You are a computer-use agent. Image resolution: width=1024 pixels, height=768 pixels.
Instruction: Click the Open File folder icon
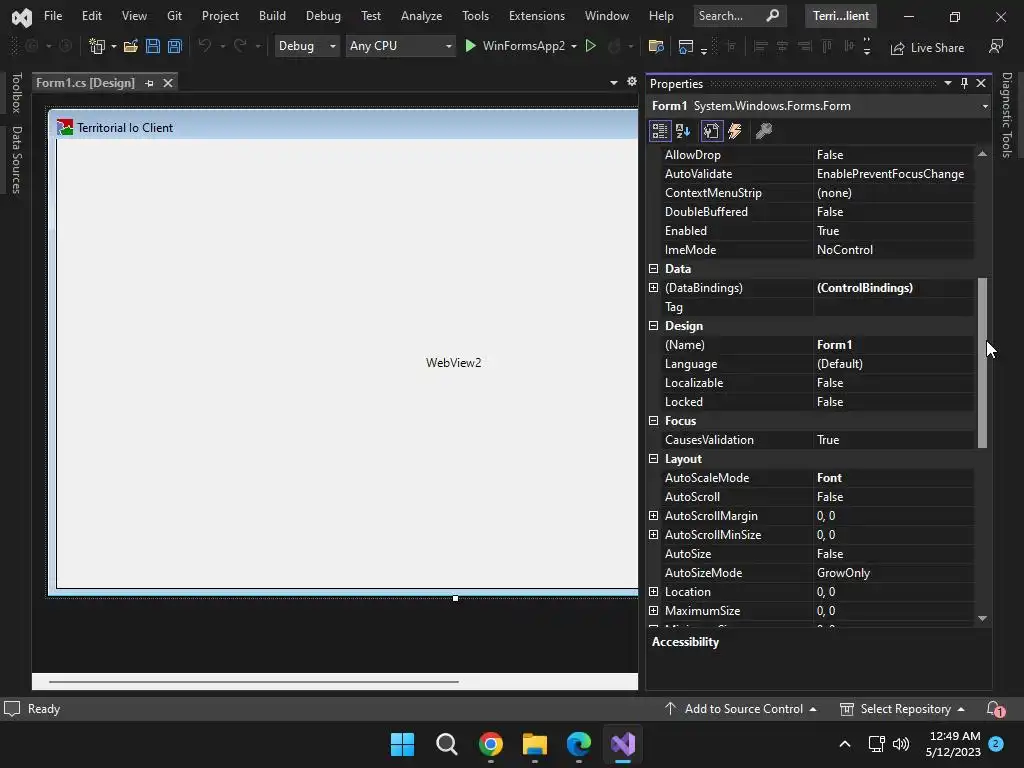(131, 46)
